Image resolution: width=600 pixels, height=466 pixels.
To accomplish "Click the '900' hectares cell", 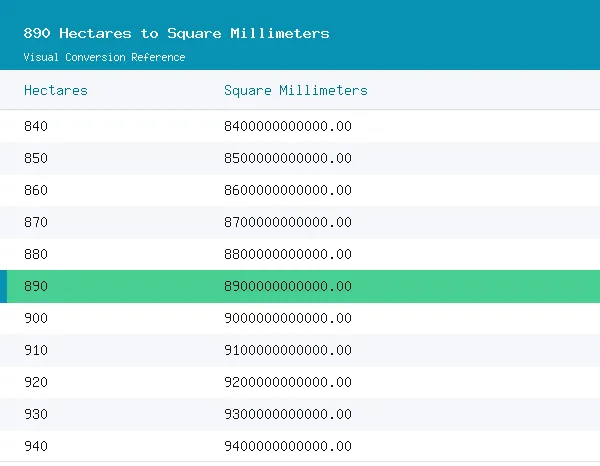I will 36,318.
